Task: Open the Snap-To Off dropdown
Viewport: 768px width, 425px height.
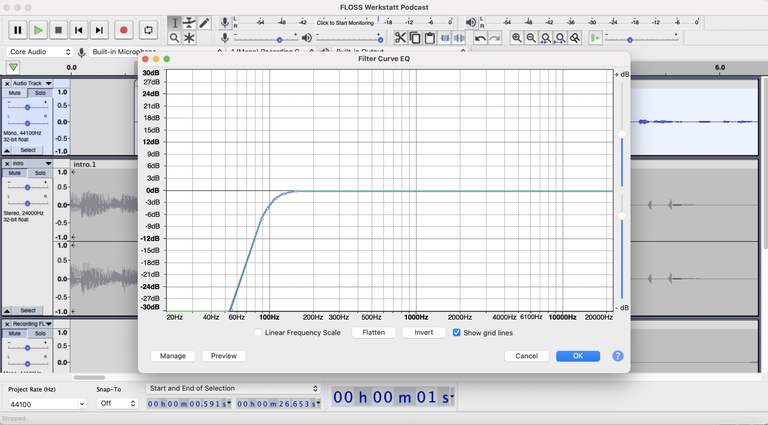Action: [x=117, y=403]
